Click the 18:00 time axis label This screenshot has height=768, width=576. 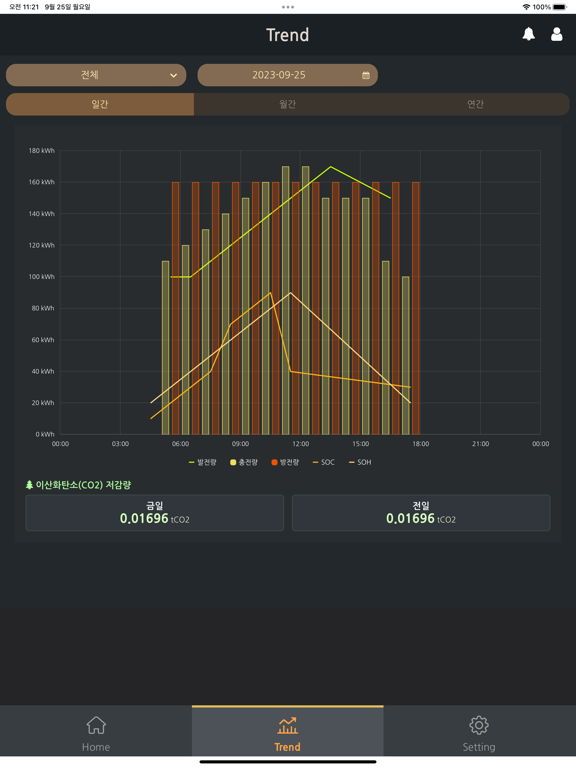coord(421,444)
